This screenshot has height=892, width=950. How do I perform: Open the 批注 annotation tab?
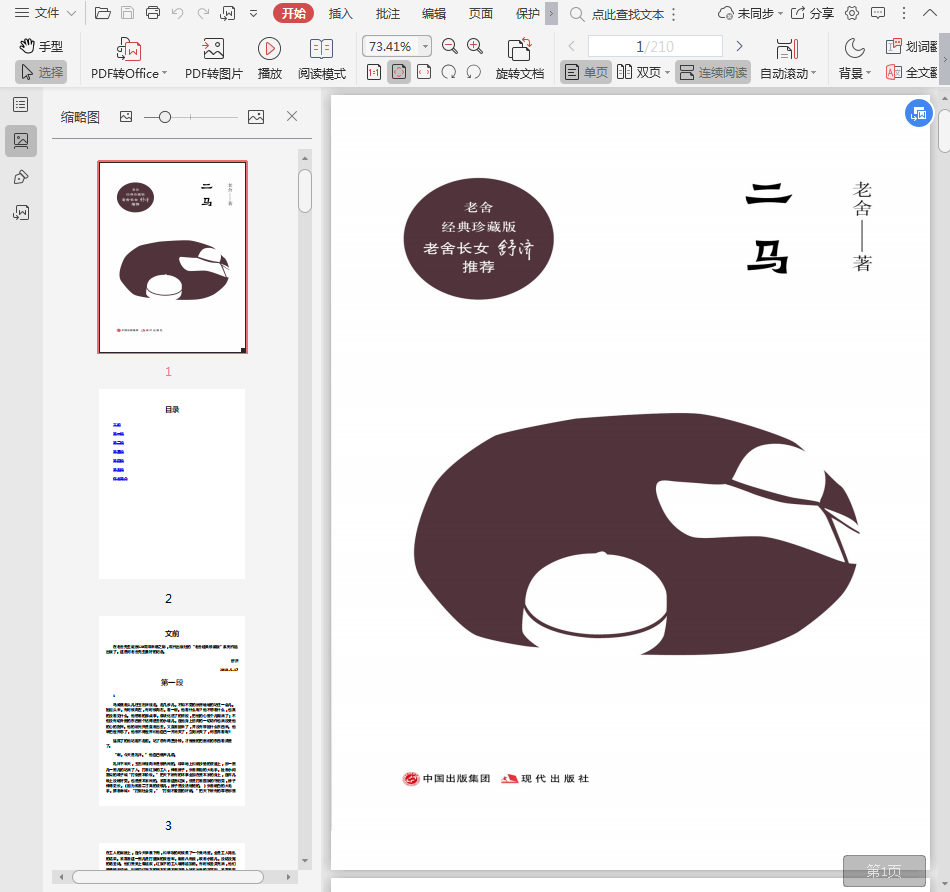(387, 13)
